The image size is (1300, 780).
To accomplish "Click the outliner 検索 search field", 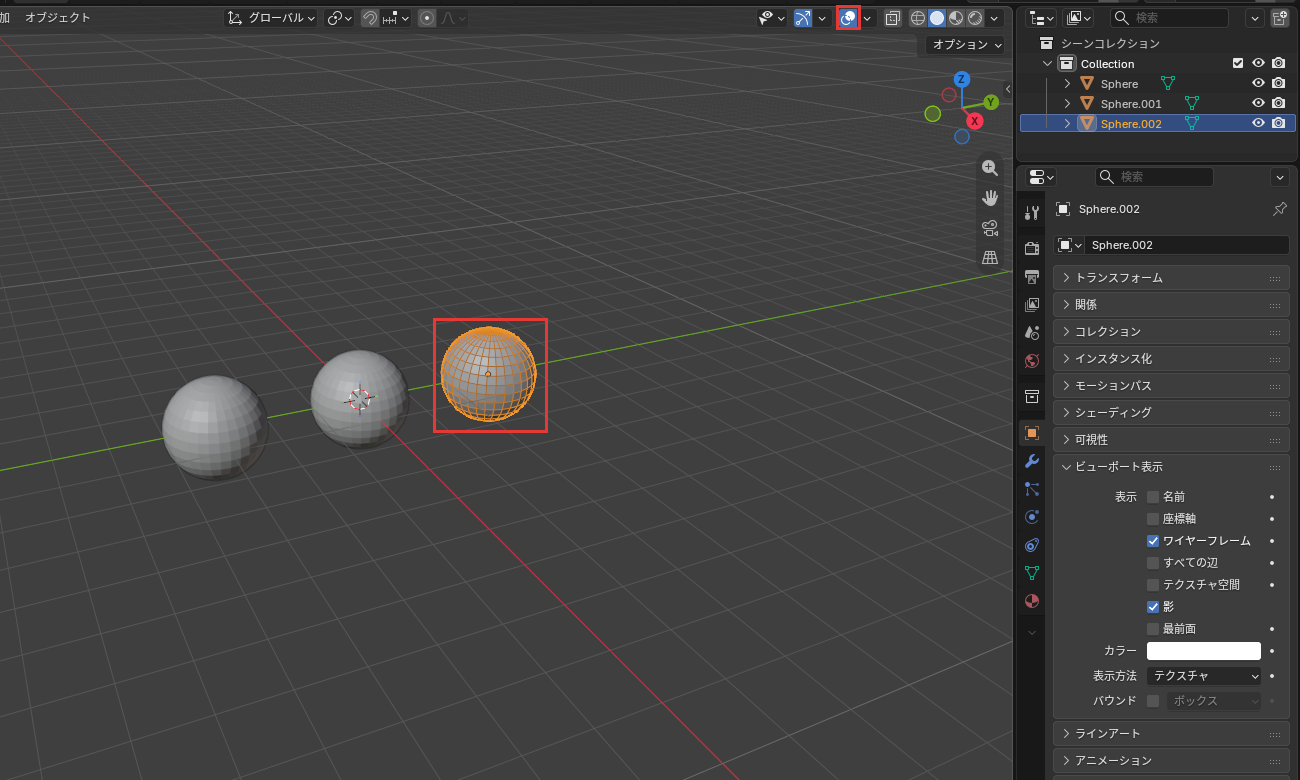I will click(1170, 18).
